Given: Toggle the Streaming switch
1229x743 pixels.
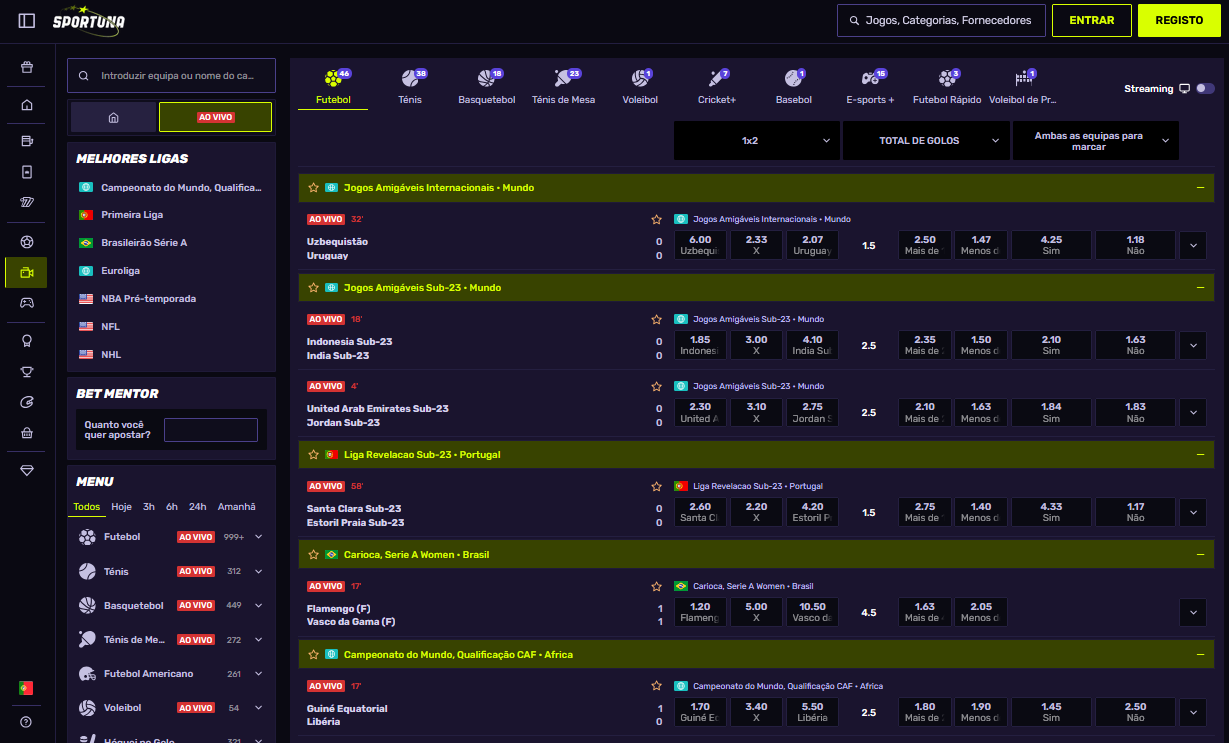Looking at the screenshot, I should tap(1205, 89).
